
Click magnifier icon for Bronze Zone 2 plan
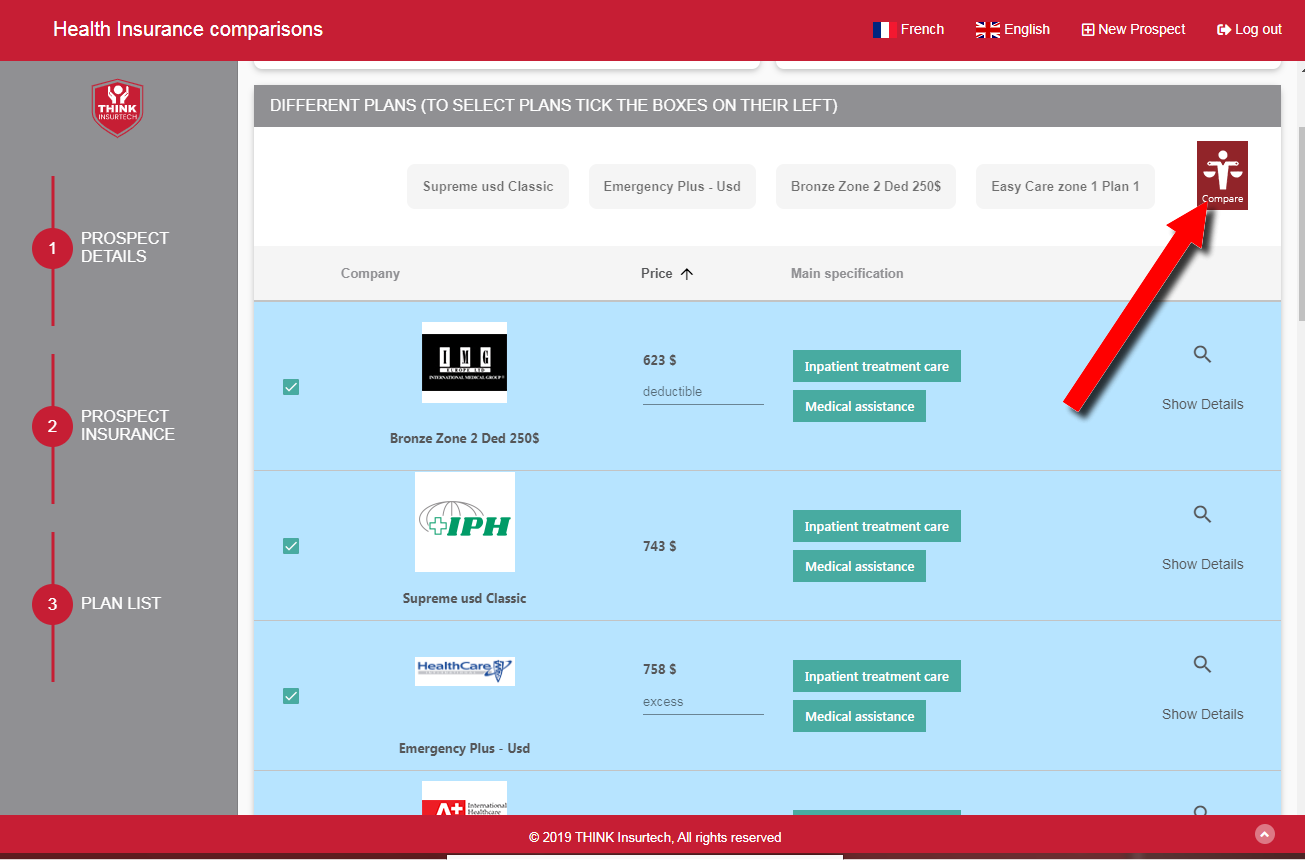[1202, 354]
